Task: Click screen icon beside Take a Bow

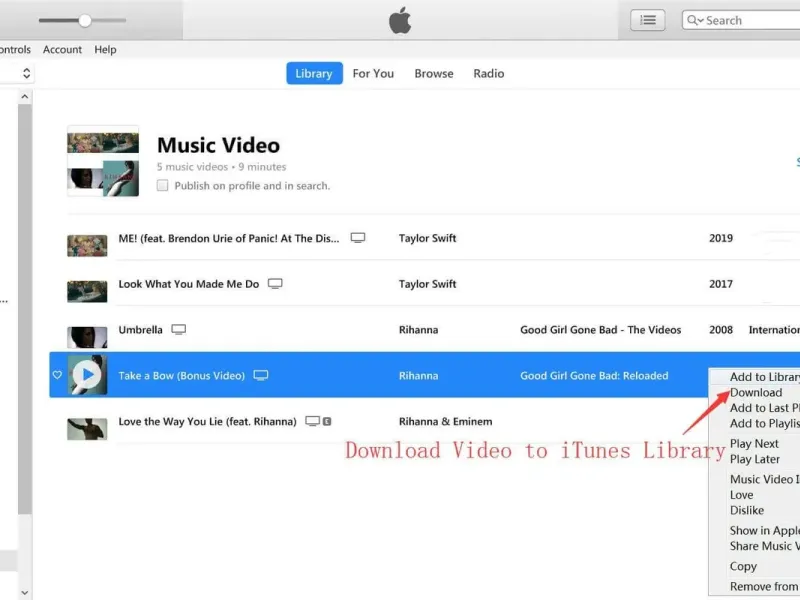Action: pos(261,376)
